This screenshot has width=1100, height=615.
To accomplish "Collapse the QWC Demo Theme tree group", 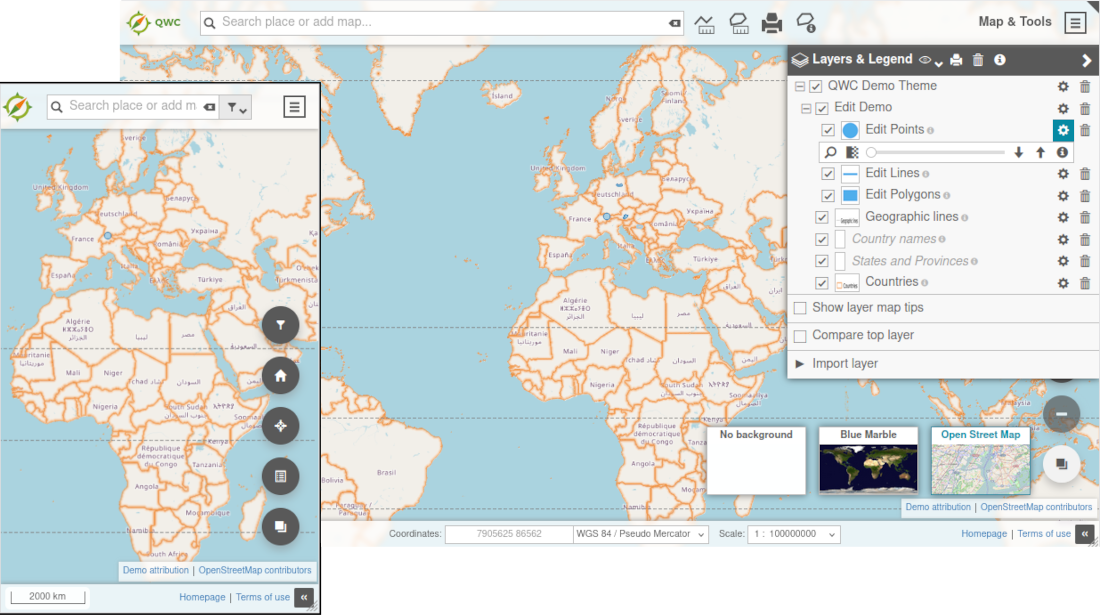I will coord(800,87).
